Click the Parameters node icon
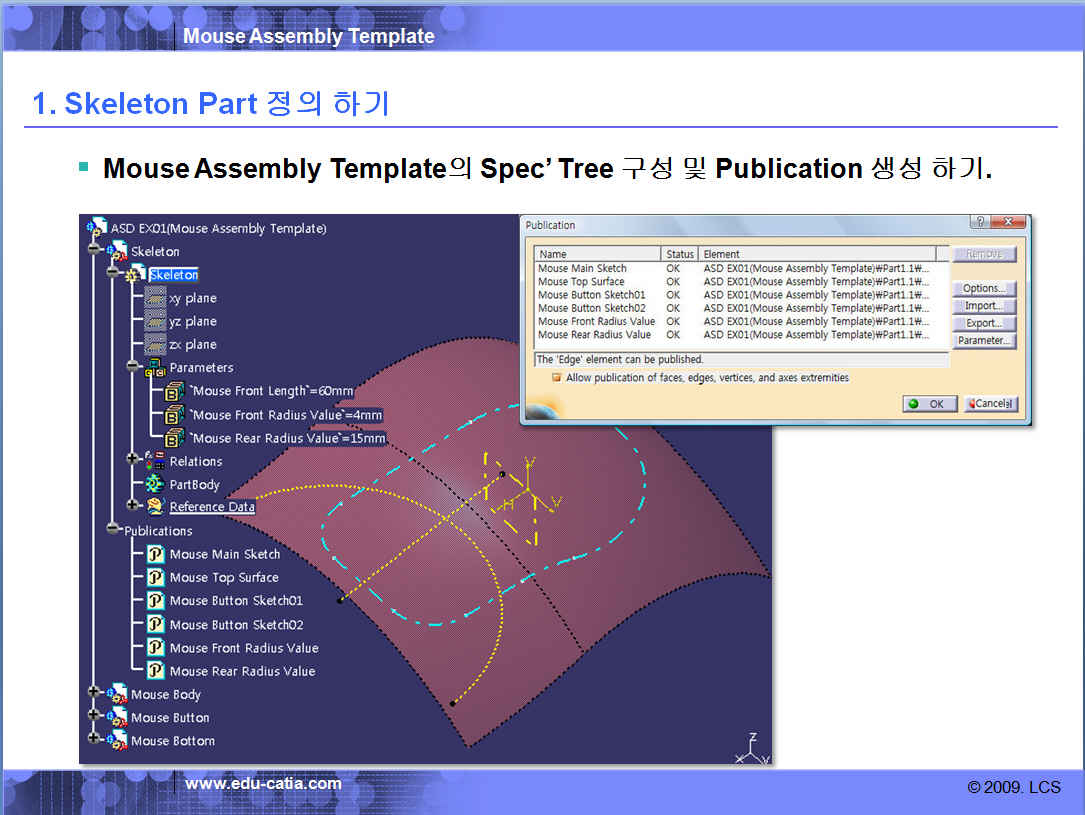 coord(155,367)
